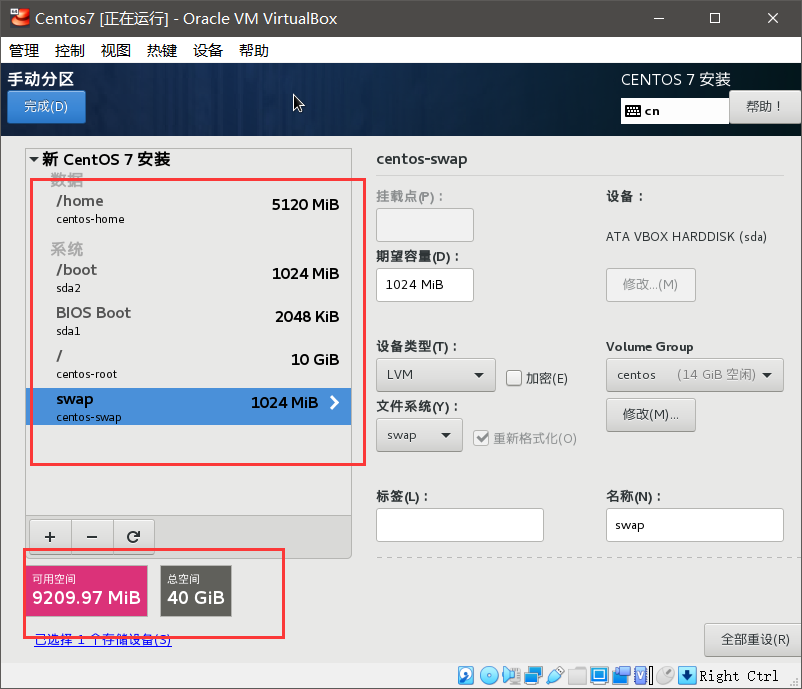Click the 10 GiB size text
Viewport: 802px width, 689px height.
[315, 360]
